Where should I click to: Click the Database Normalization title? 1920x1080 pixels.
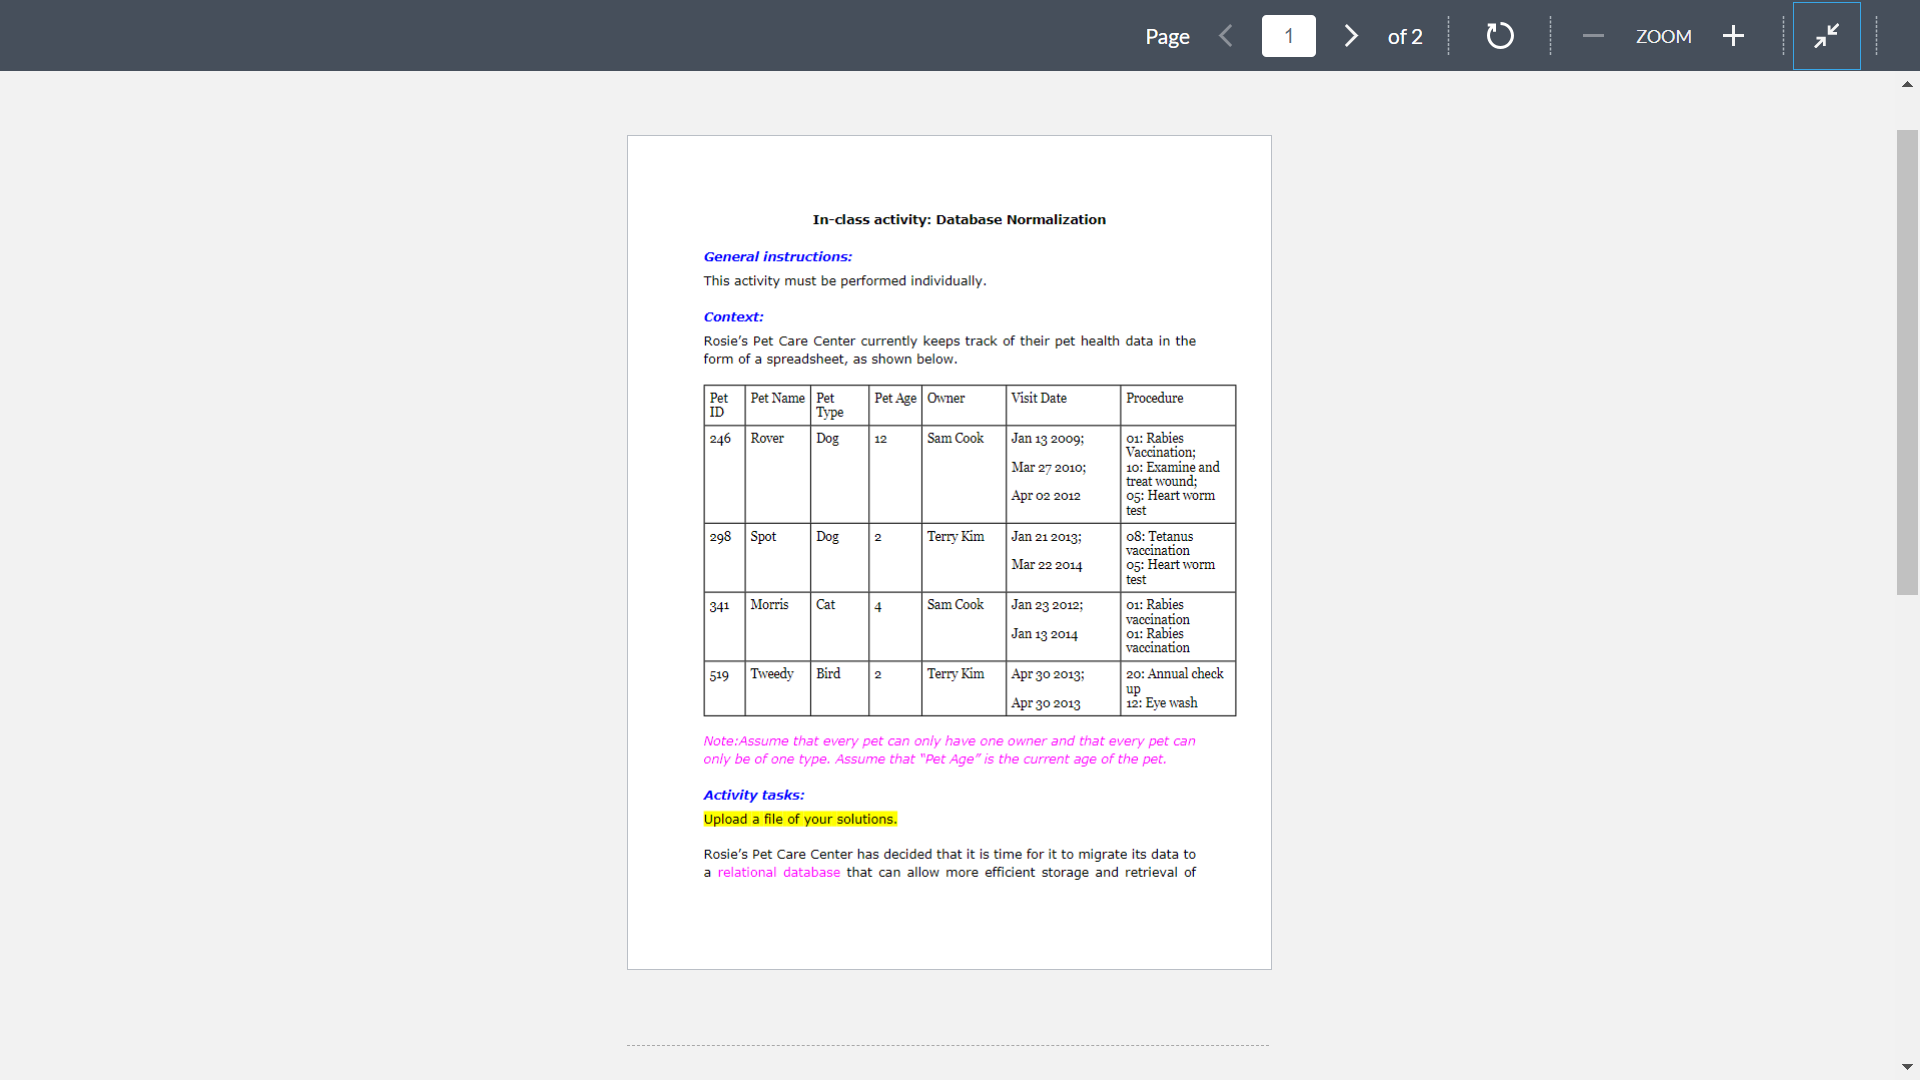coord(958,219)
